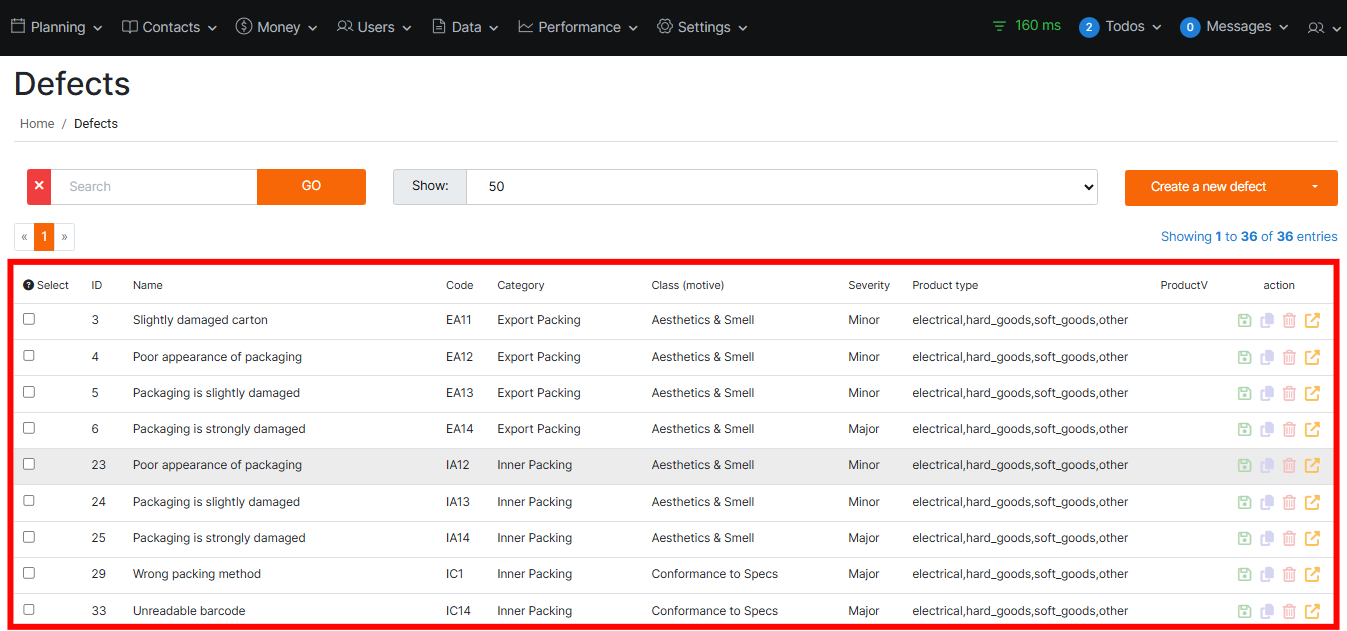Tick the checkbox for defect ID 3
The width and height of the screenshot is (1347, 631).
29,319
